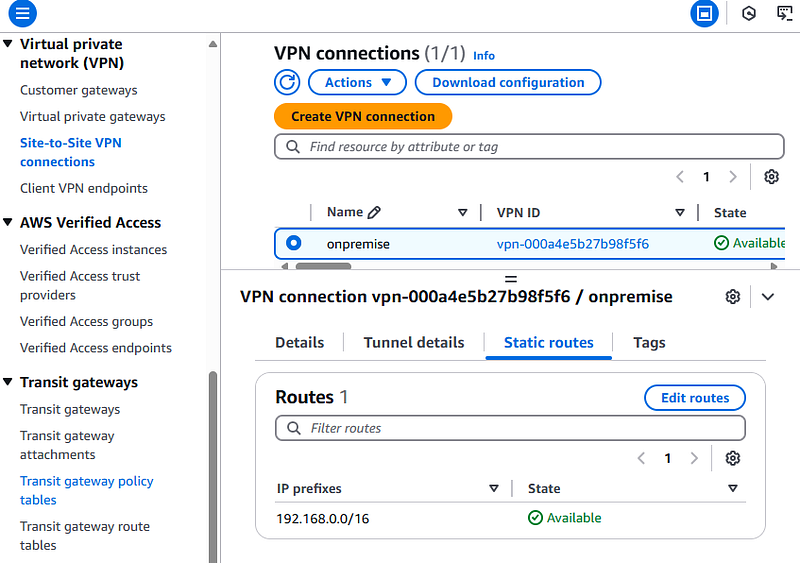This screenshot has height=563, width=800.
Task: Open CloudShell terminal icon in top bar
Action: [x=784, y=13]
